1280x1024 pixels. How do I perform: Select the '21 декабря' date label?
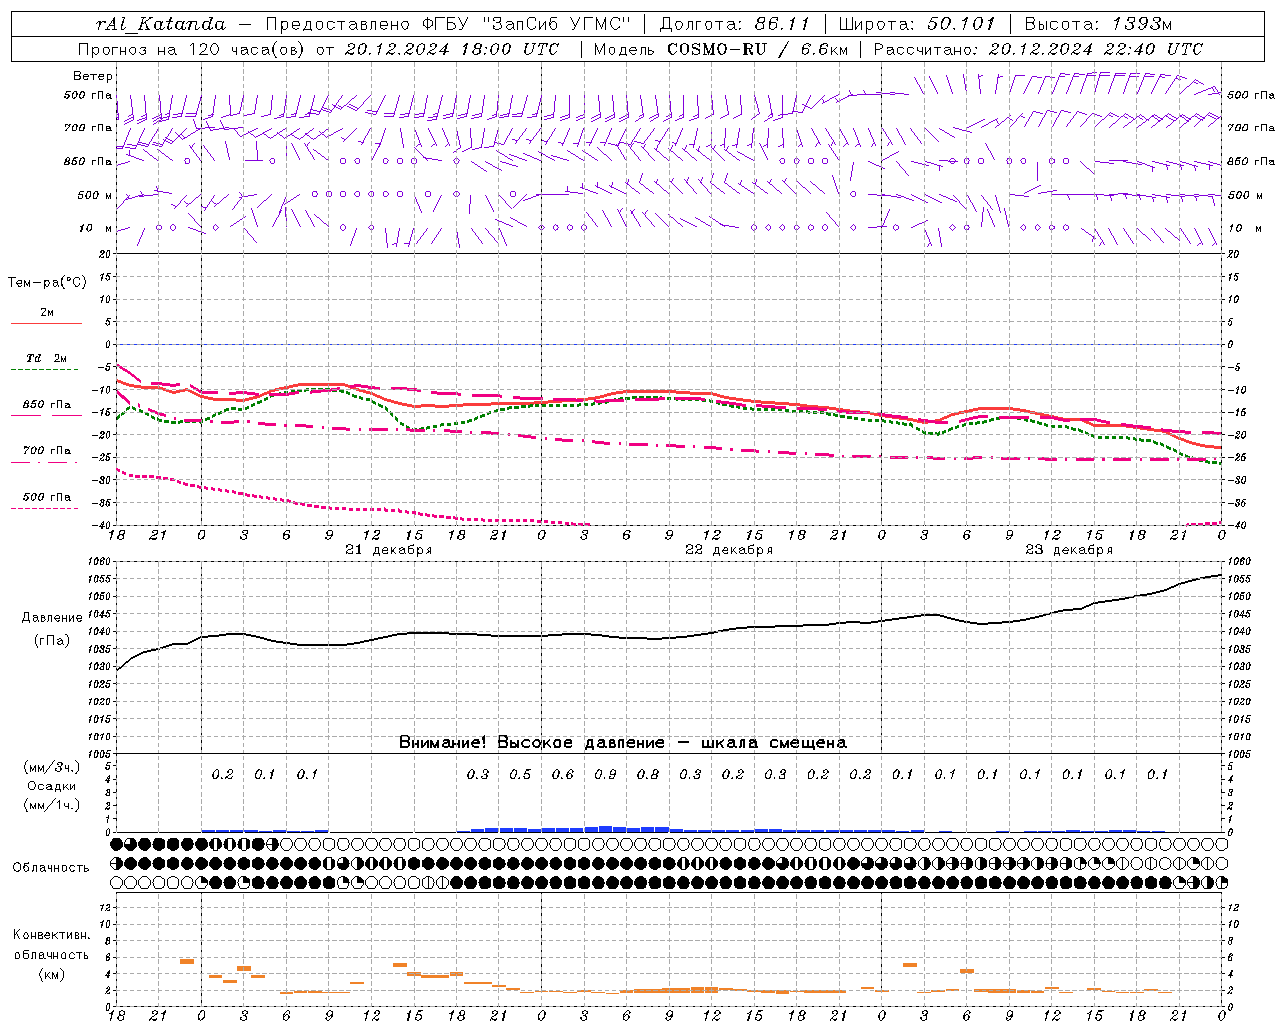pyautogui.click(x=389, y=550)
